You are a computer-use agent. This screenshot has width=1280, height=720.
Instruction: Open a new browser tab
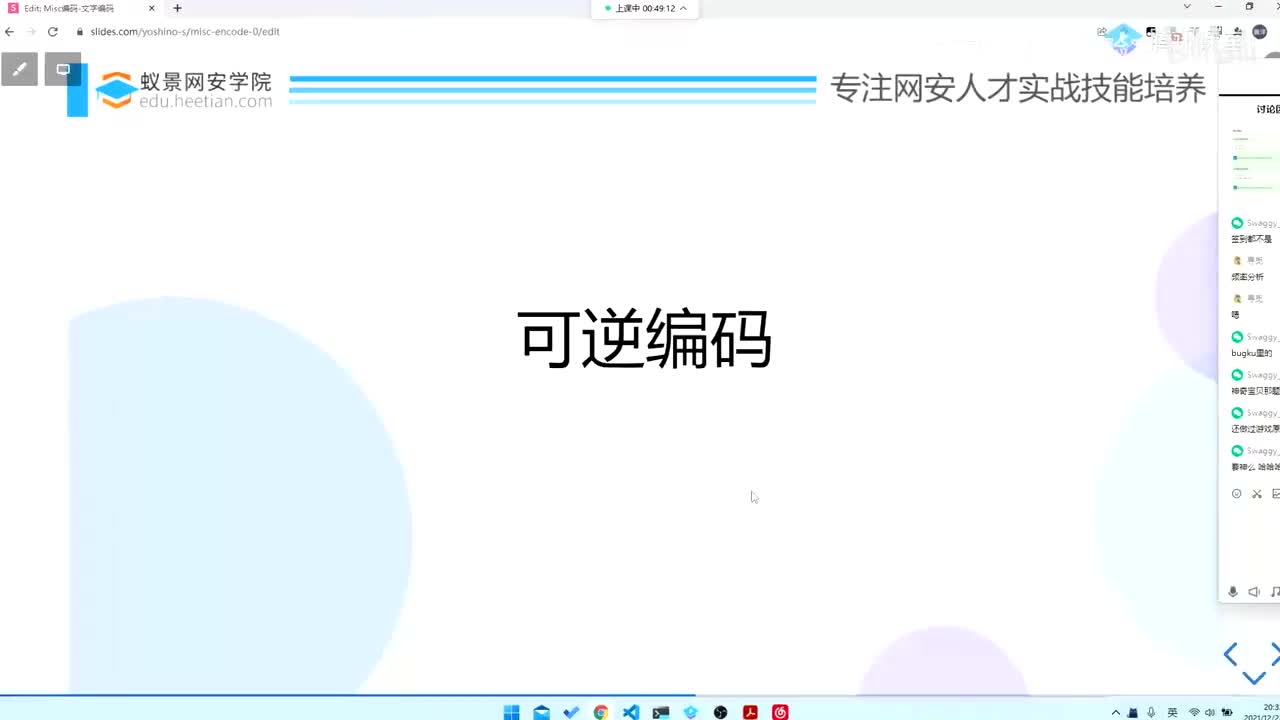click(177, 8)
